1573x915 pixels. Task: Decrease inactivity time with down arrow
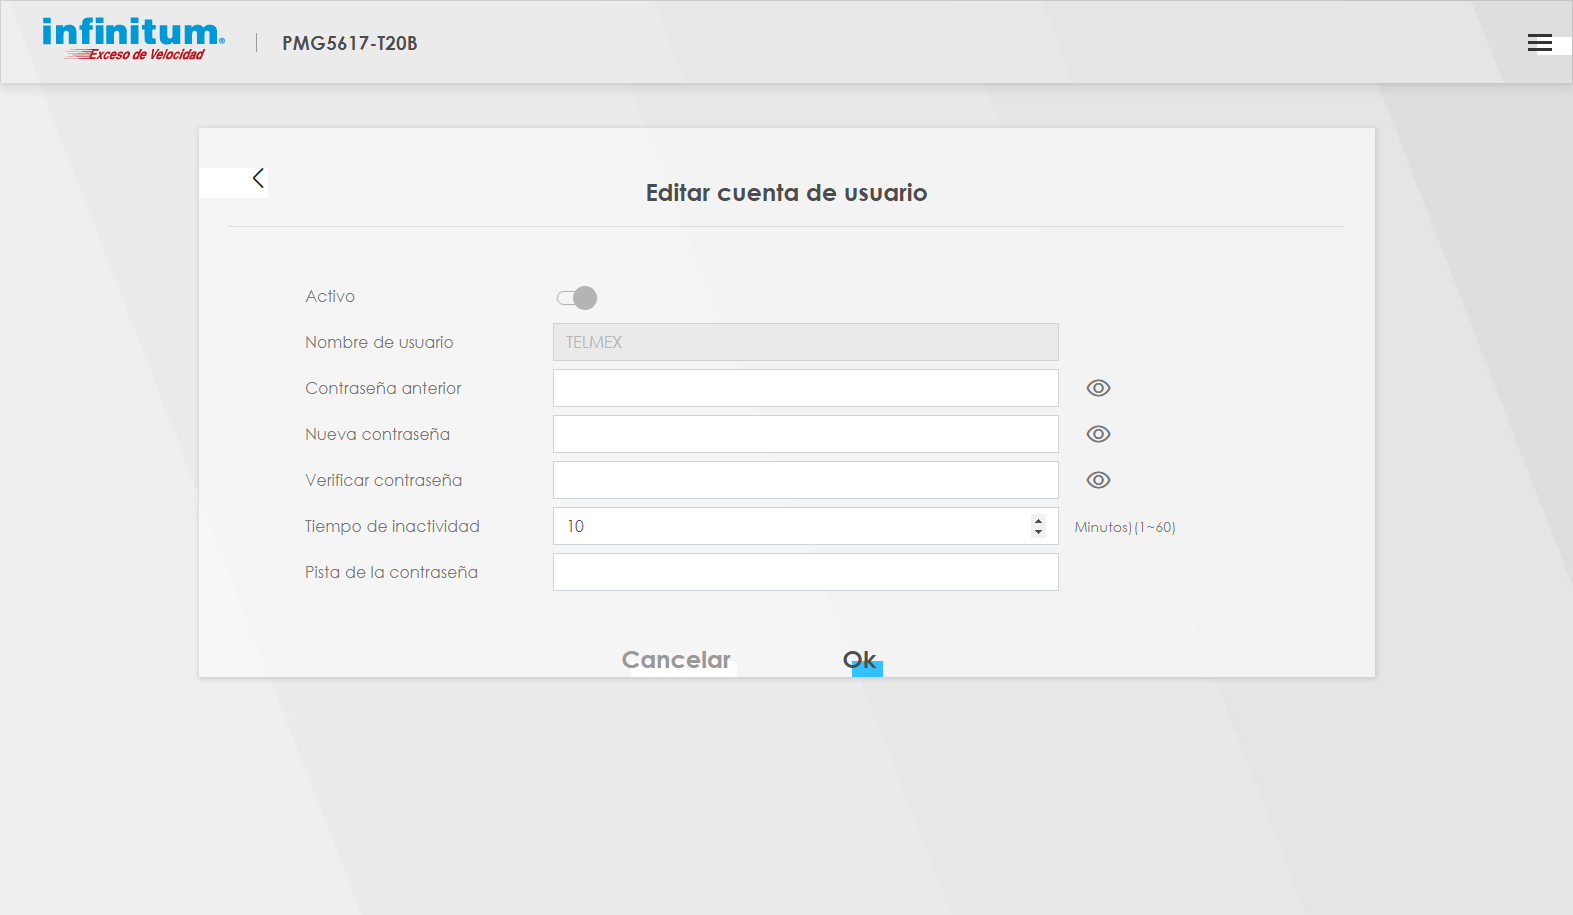[1038, 532]
